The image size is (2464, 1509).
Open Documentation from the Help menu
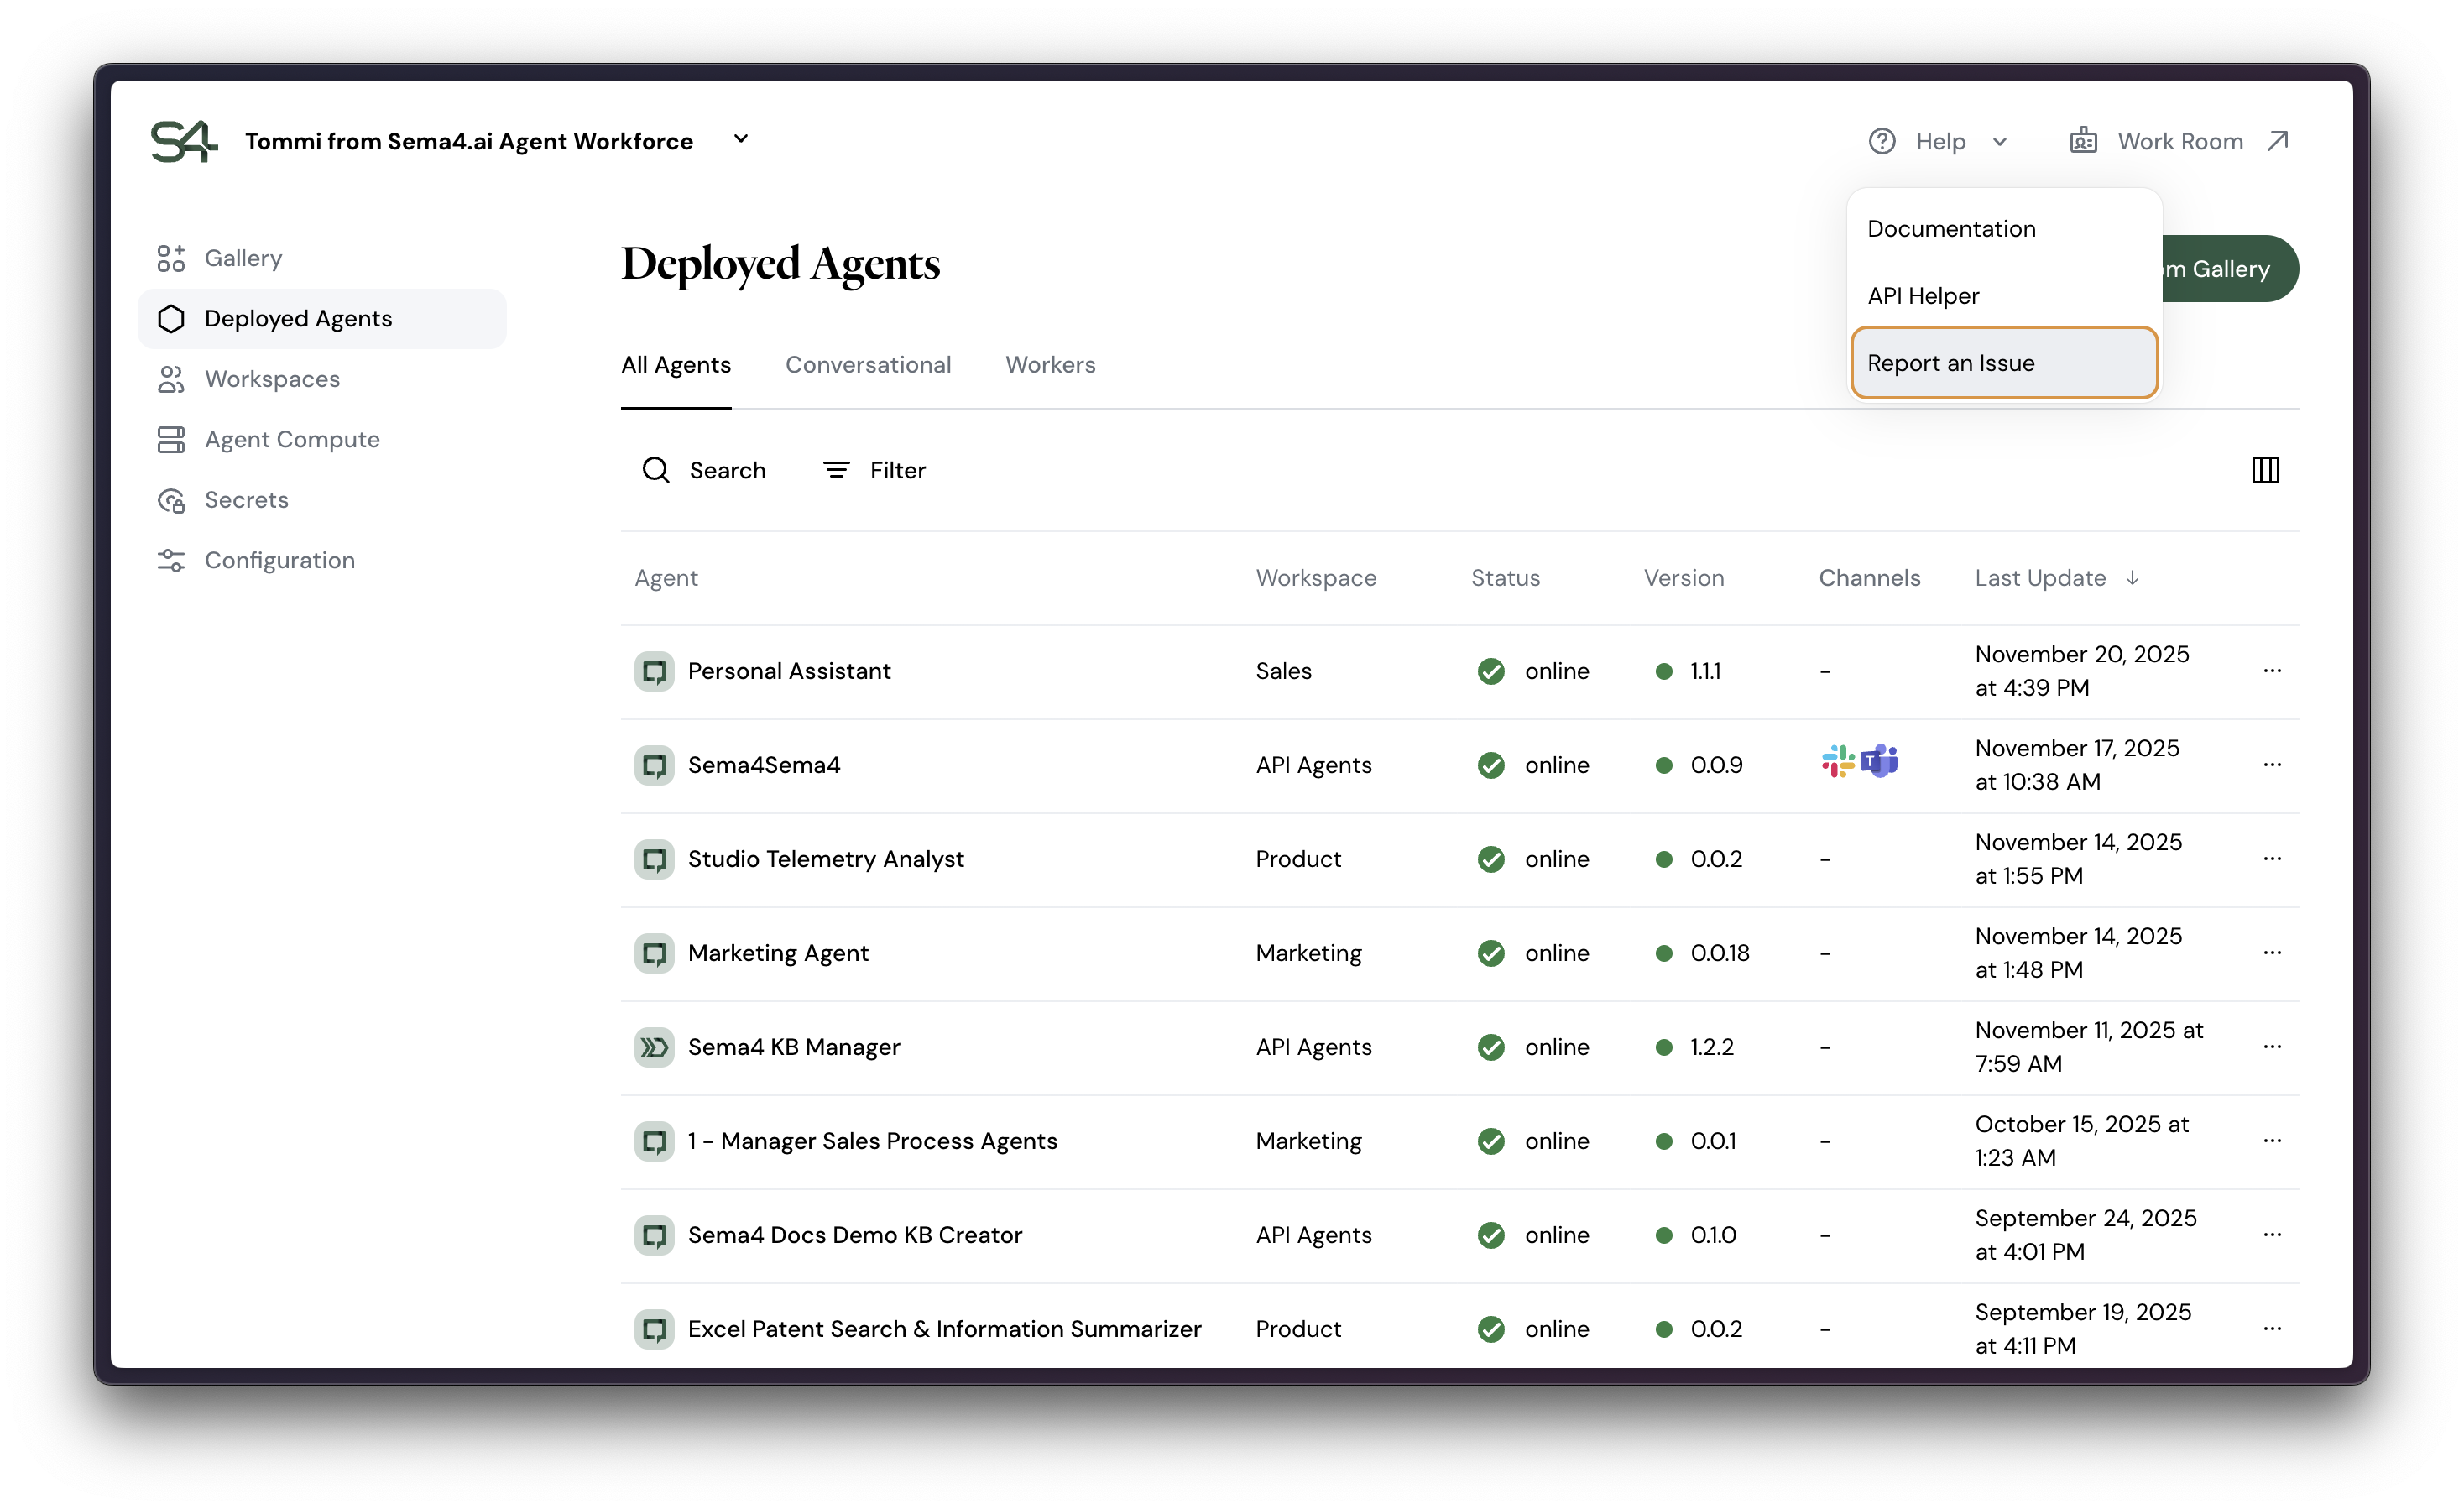[x=1951, y=229]
